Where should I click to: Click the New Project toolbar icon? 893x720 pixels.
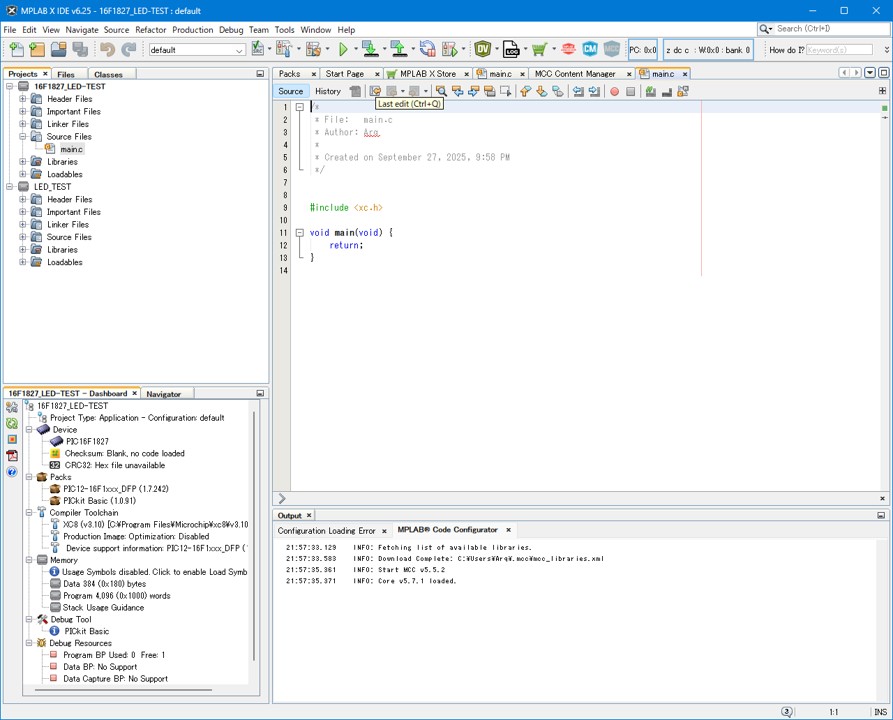(x=37, y=49)
